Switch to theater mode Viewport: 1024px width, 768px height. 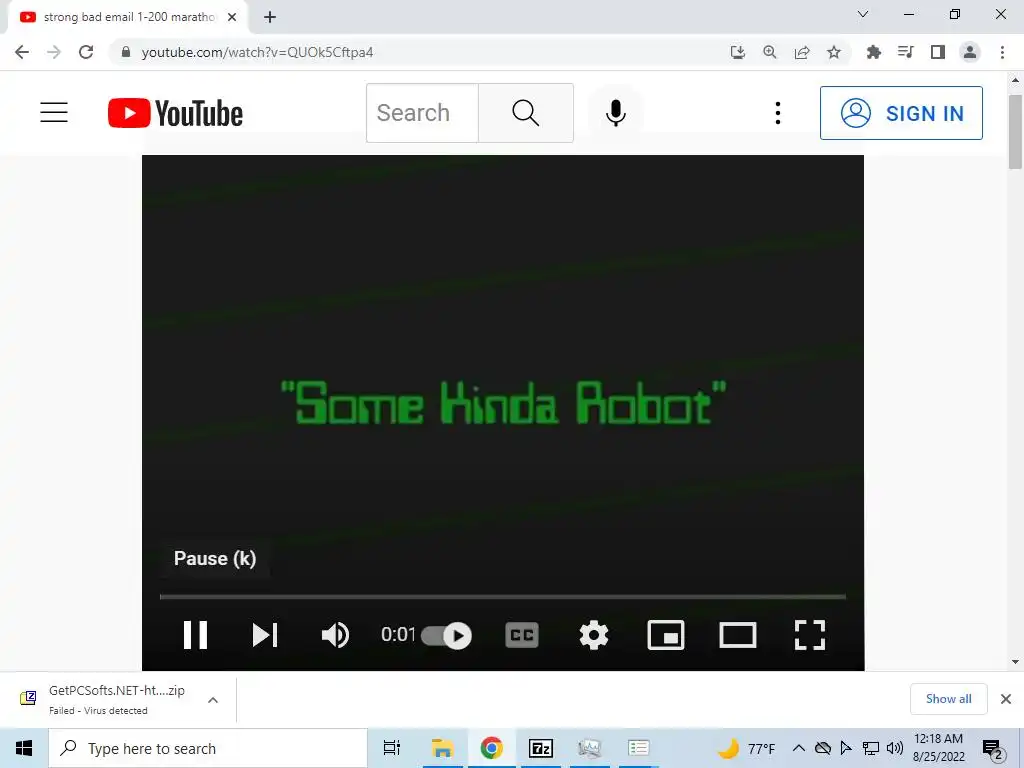pyautogui.click(x=738, y=635)
